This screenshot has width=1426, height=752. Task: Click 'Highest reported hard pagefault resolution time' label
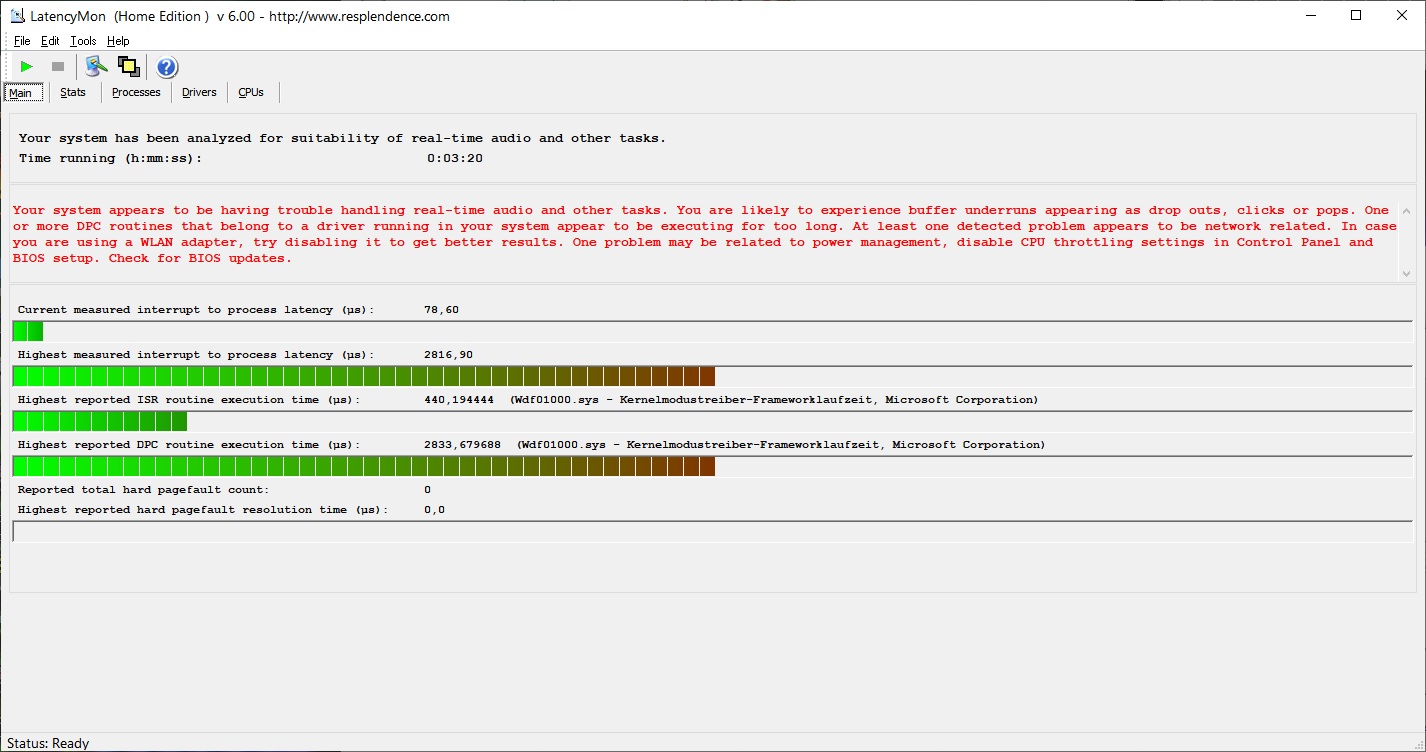pyautogui.click(x=203, y=510)
